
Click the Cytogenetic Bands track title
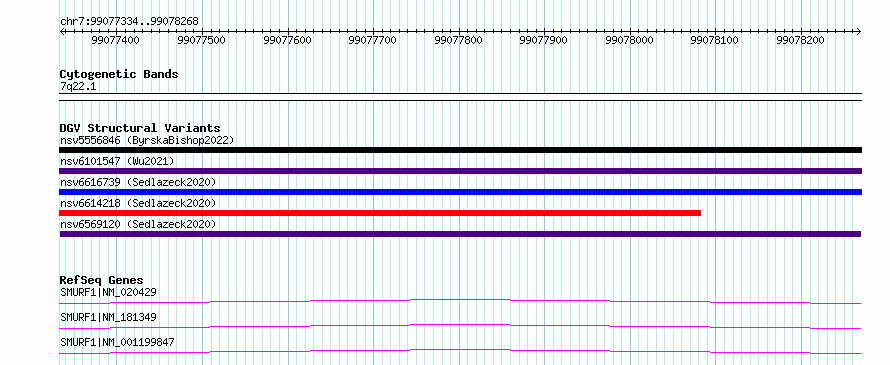point(119,74)
